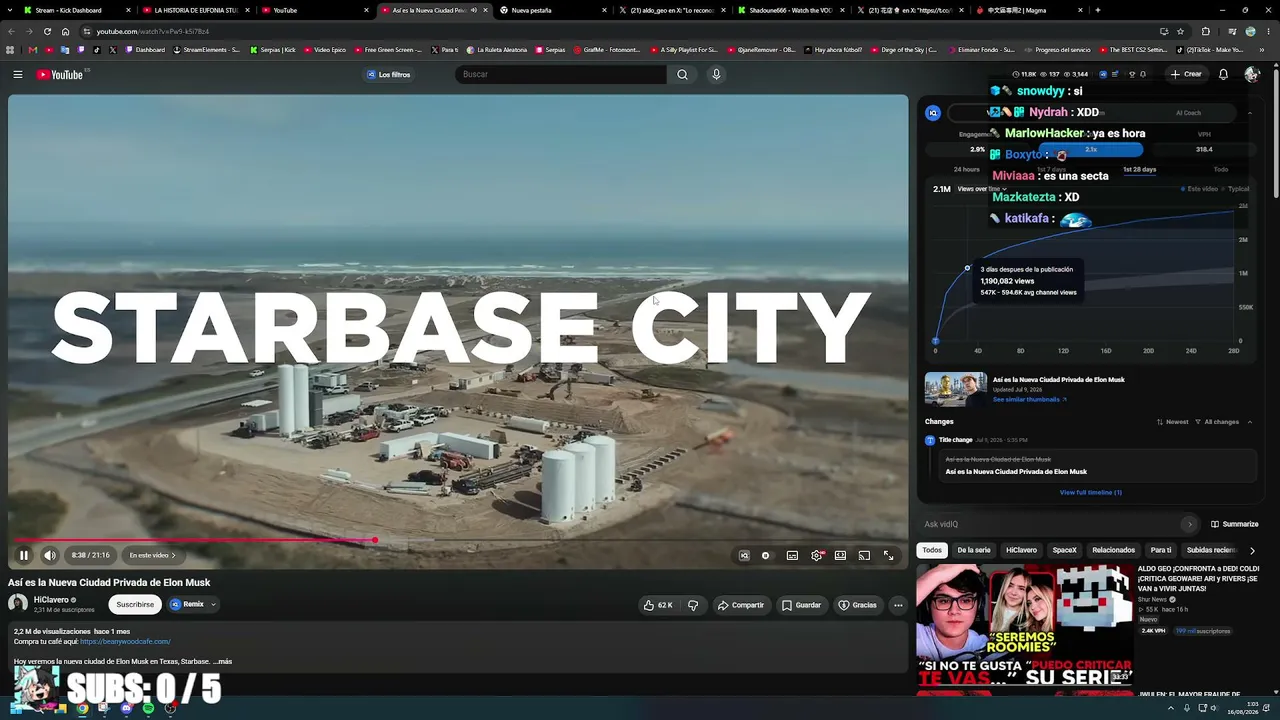Open the 'La Ruleta Aleatoria' bookmark
The height and width of the screenshot is (720, 1280).
tap(498, 50)
